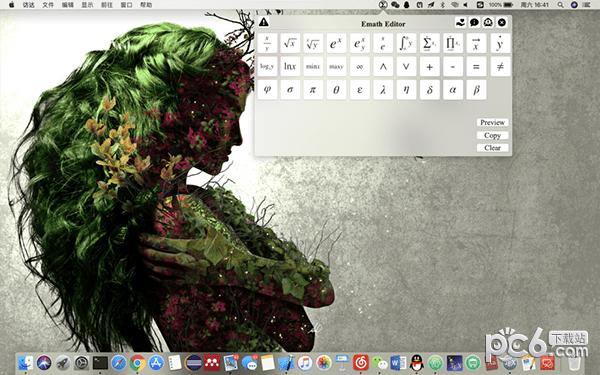Screen dimensions: 600x375
Task: Insert the square root of x symbol
Action: click(290, 43)
